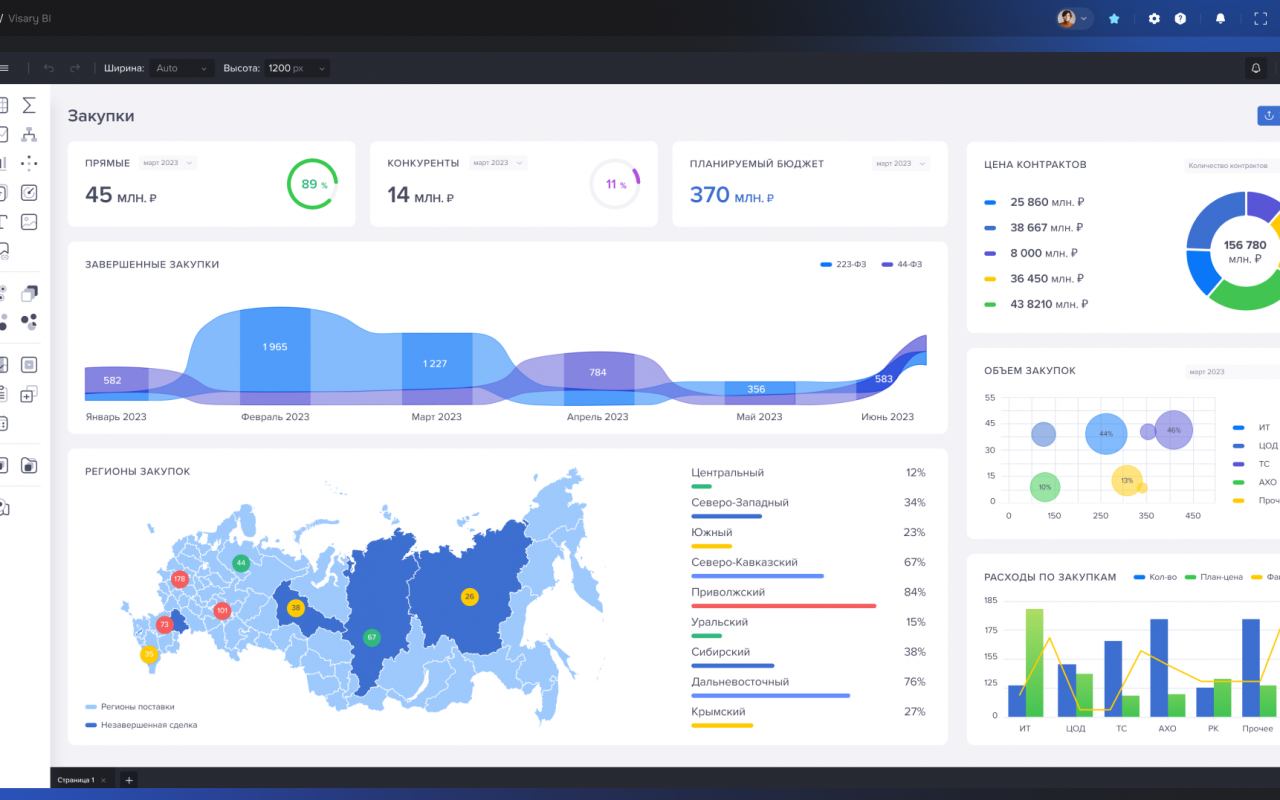The width and height of the screenshot is (1280, 800).
Task: Open the help question mark icon
Action: [1180, 18]
